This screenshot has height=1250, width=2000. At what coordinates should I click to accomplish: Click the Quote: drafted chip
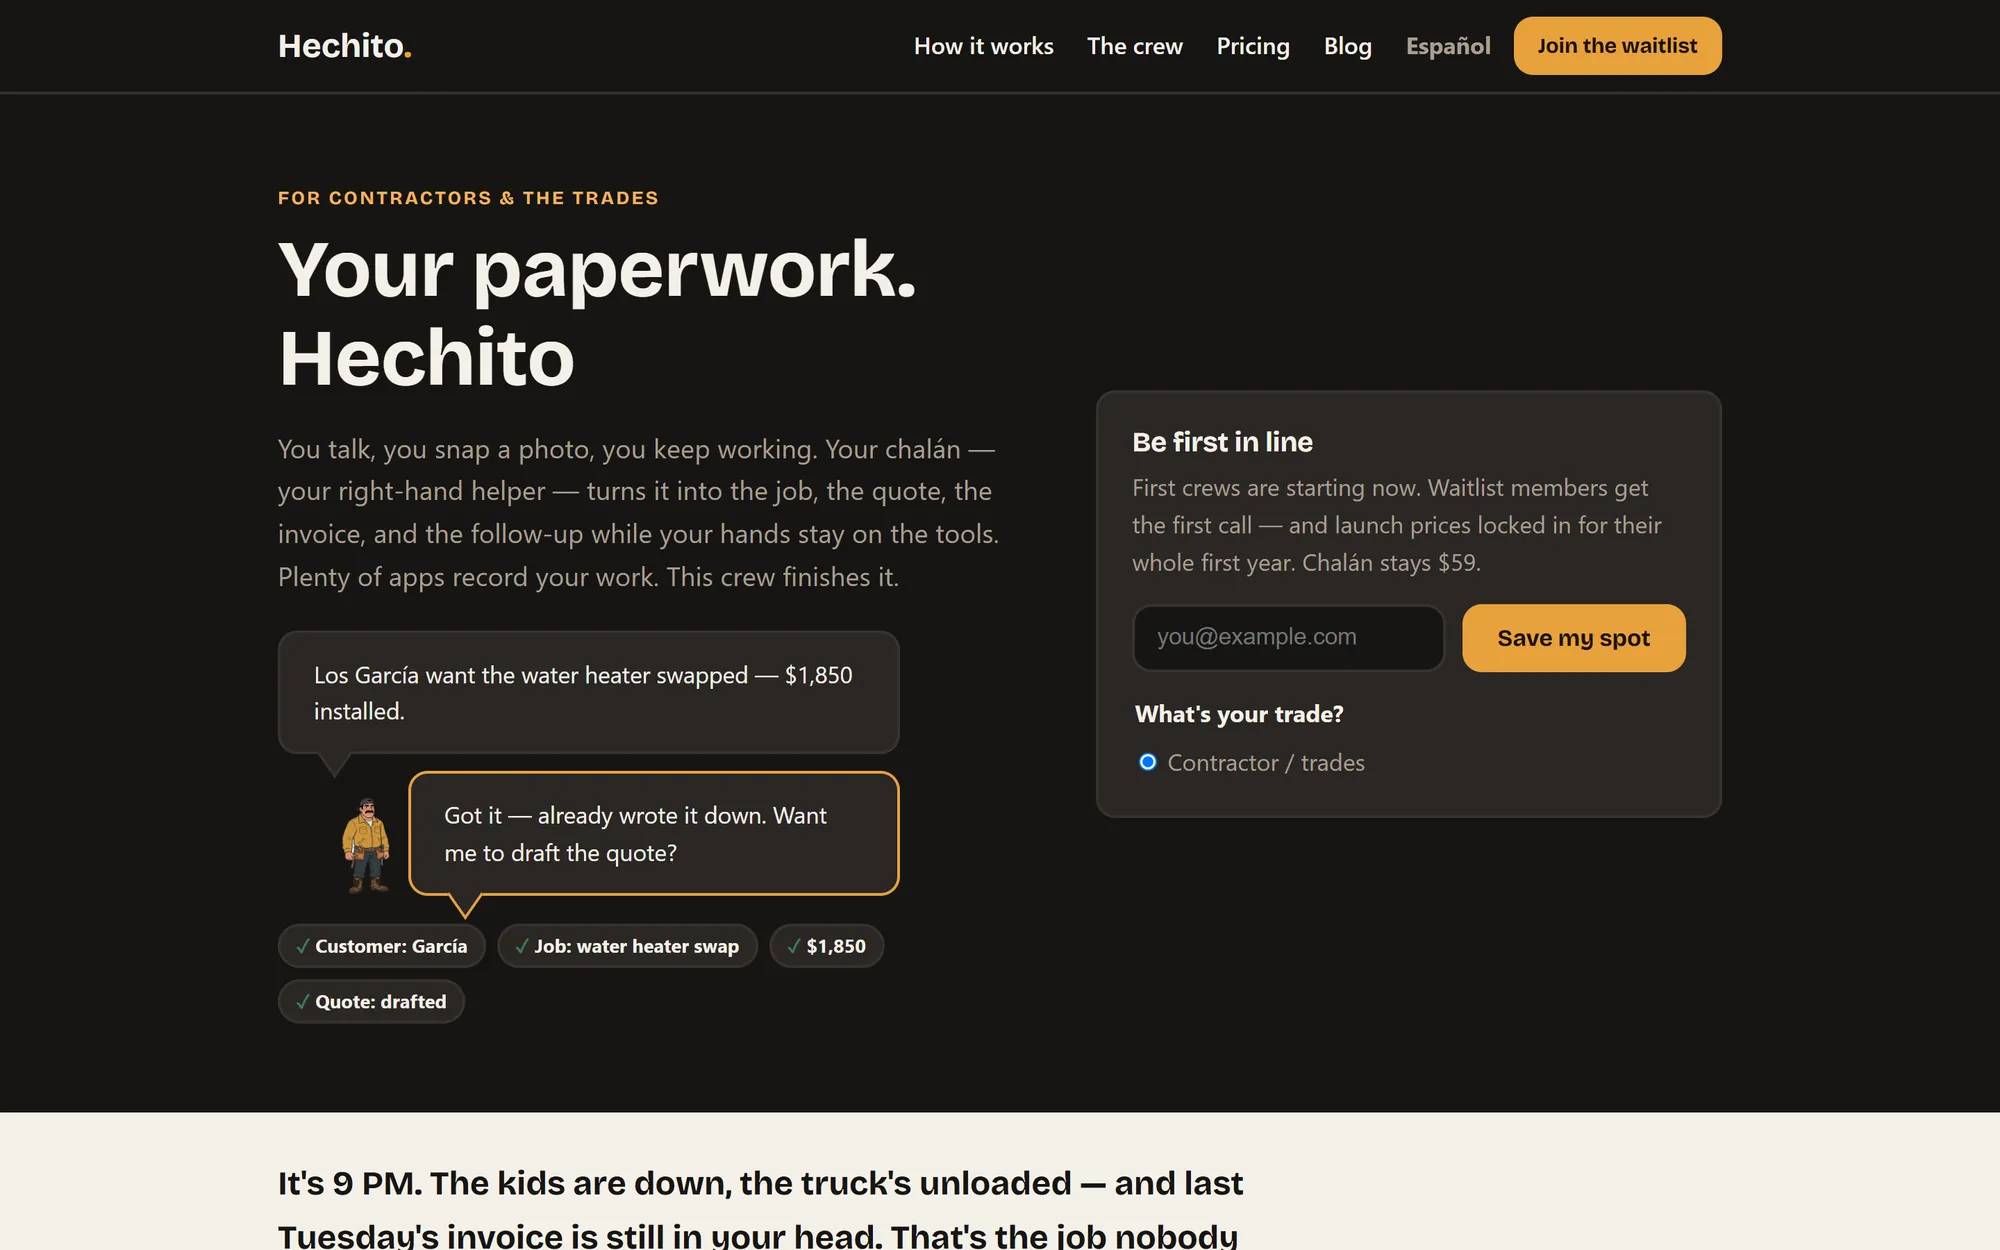point(371,1002)
